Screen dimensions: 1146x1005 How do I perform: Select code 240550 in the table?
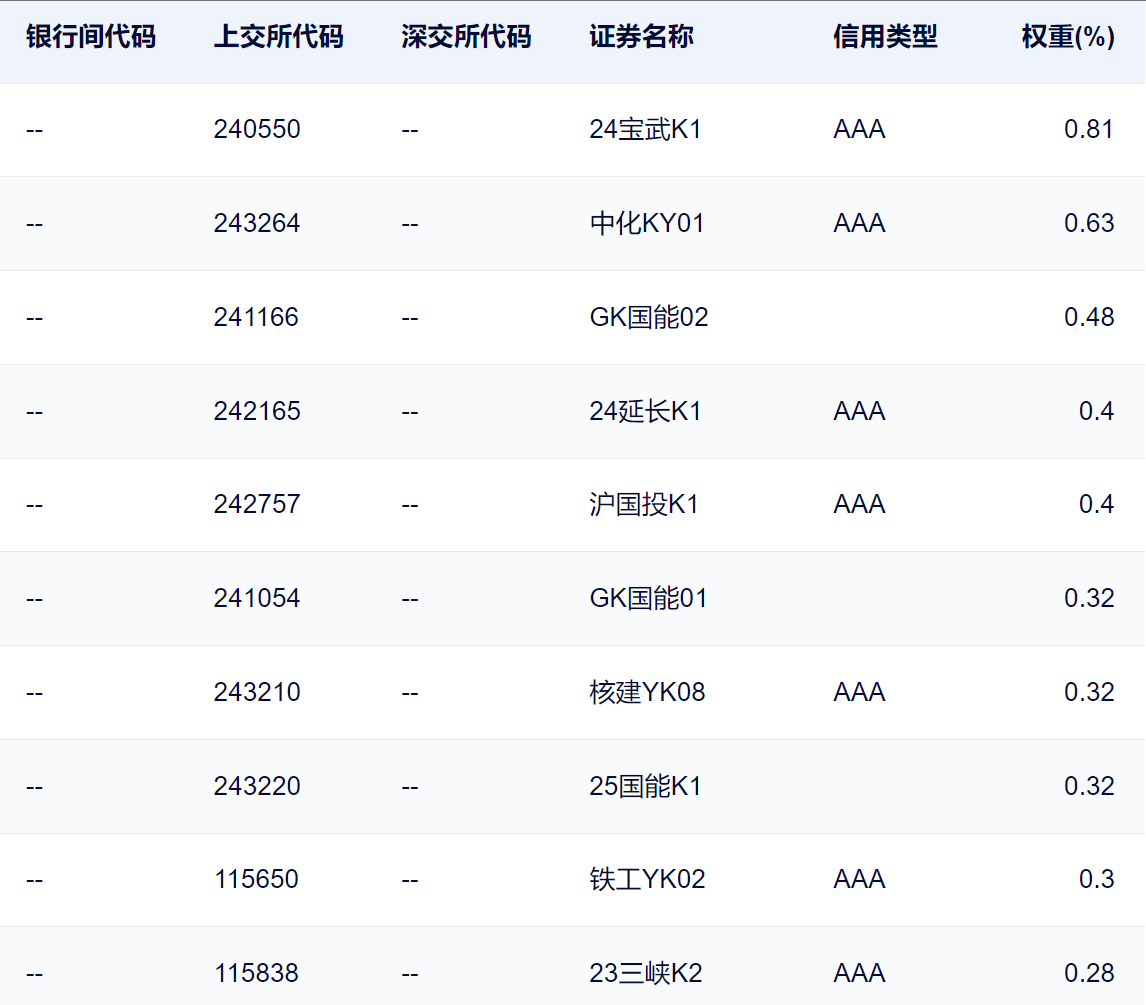[x=257, y=129]
